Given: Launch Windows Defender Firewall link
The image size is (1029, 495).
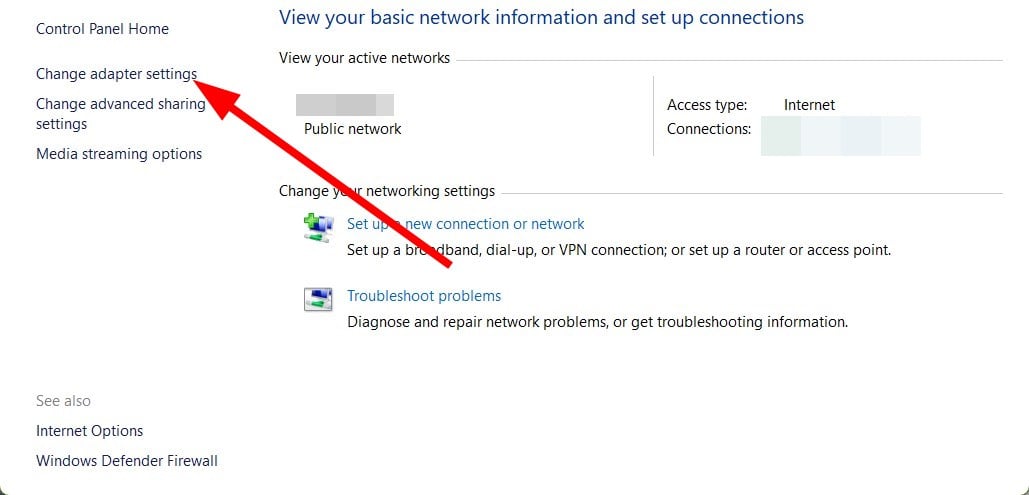Looking at the screenshot, I should (127, 461).
